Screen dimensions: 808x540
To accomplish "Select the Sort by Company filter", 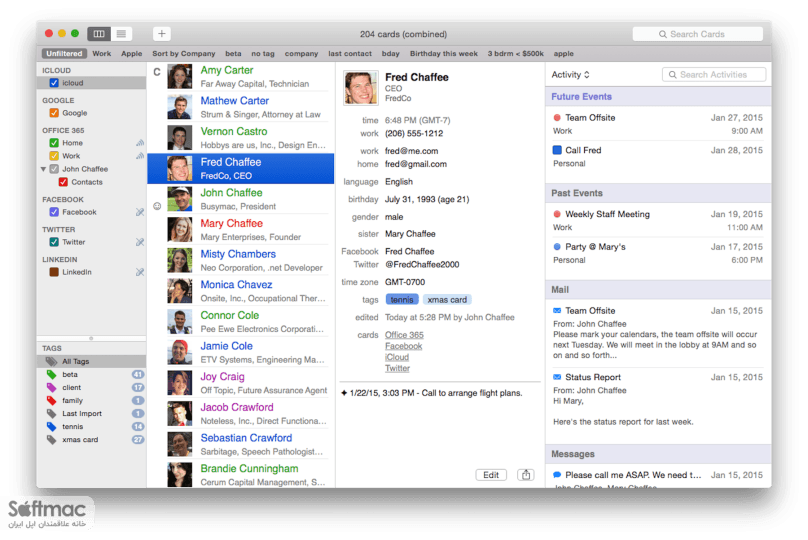I will (183, 54).
